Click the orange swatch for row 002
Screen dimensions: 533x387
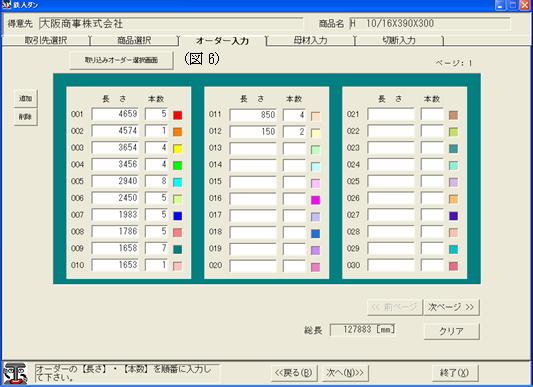click(177, 132)
